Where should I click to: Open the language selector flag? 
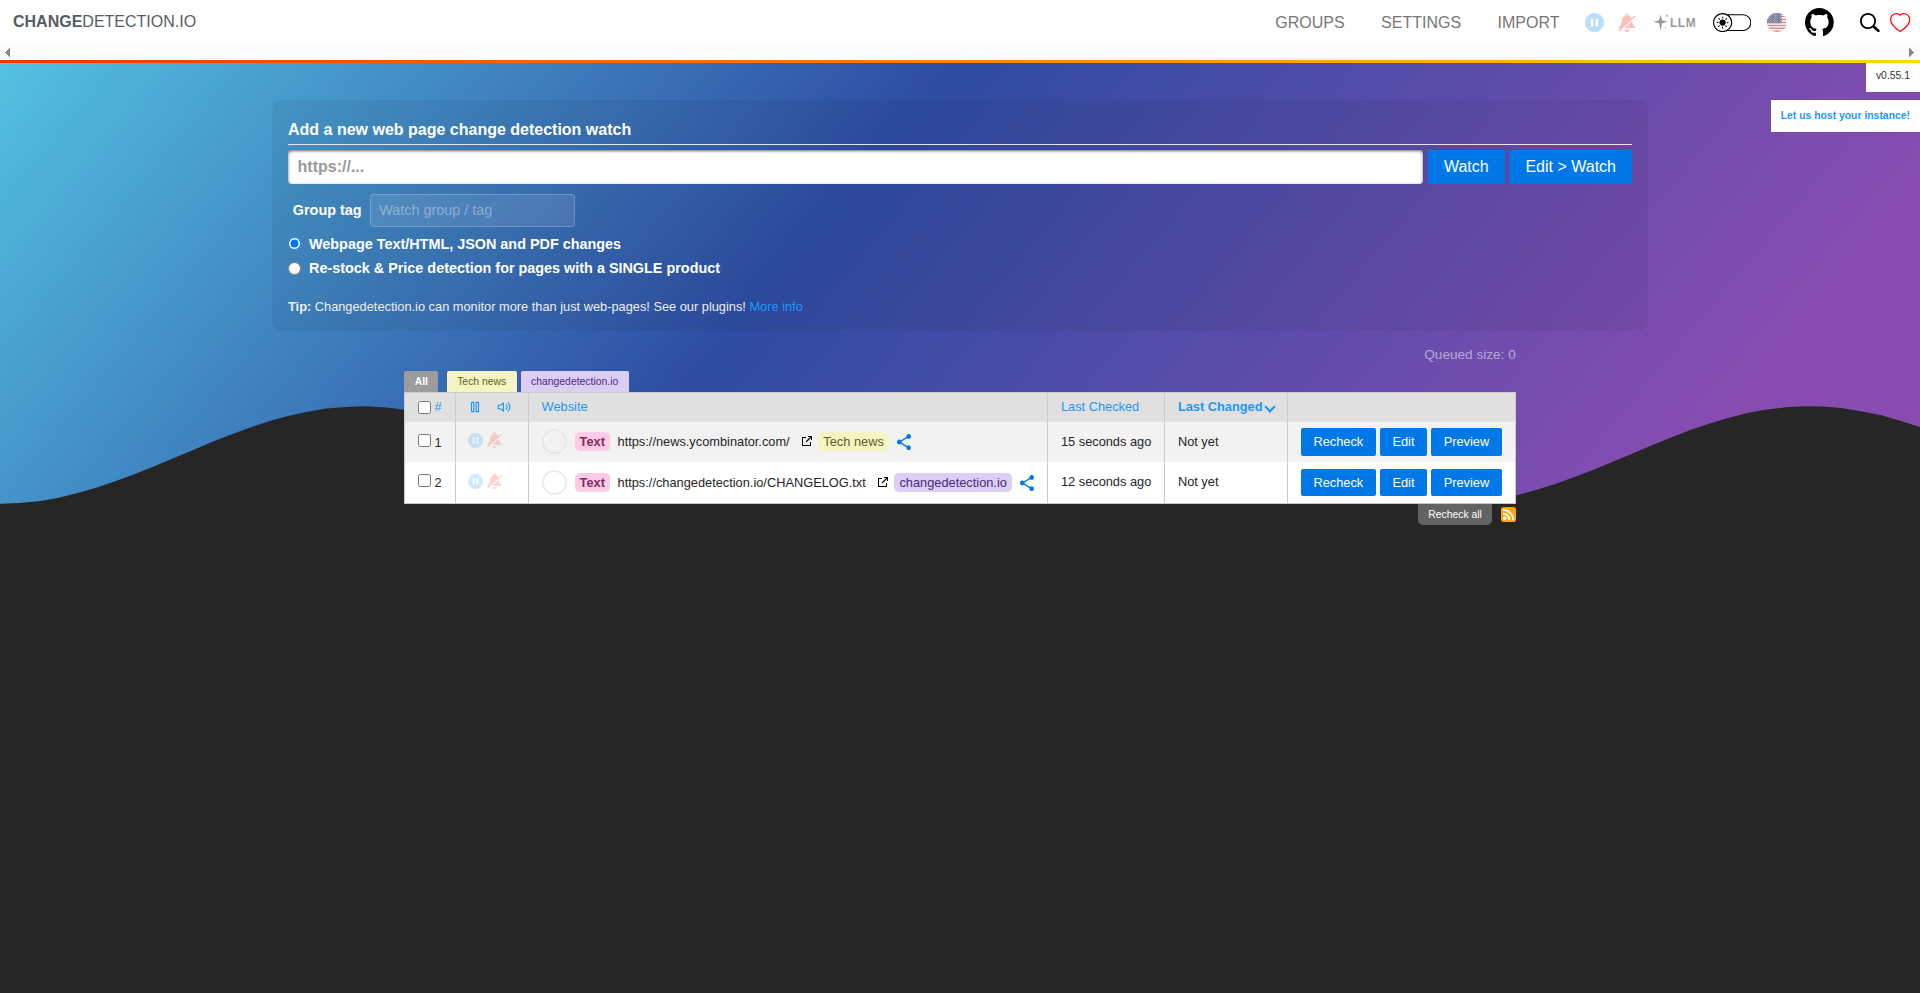pos(1776,22)
